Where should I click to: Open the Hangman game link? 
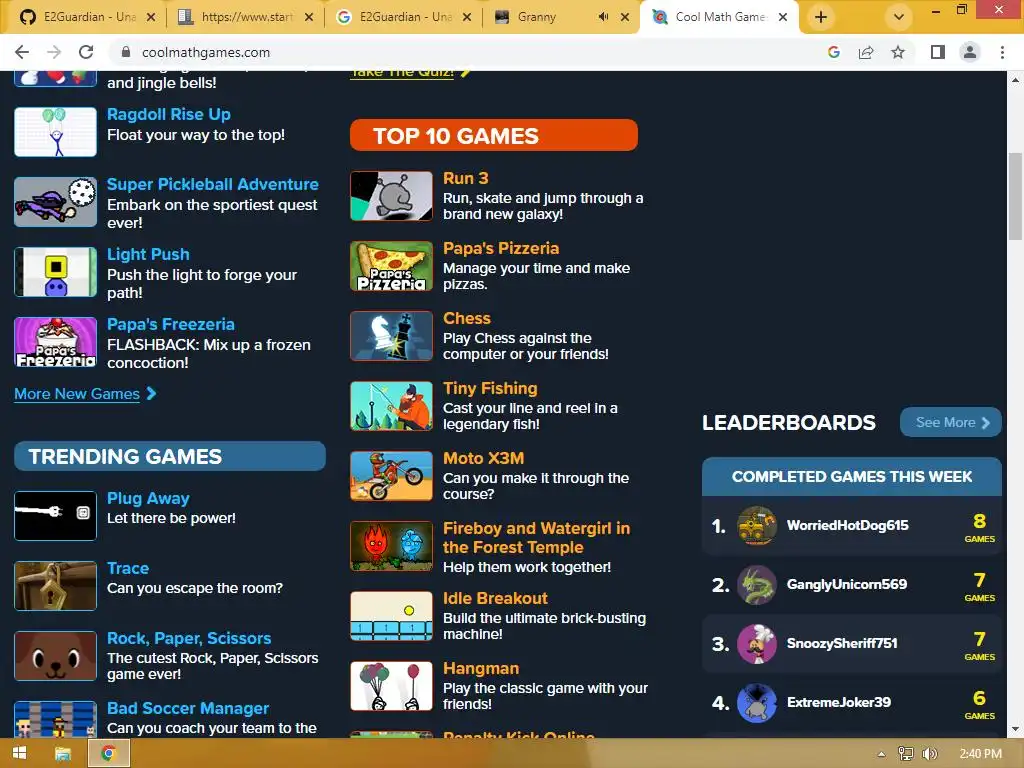(481, 669)
